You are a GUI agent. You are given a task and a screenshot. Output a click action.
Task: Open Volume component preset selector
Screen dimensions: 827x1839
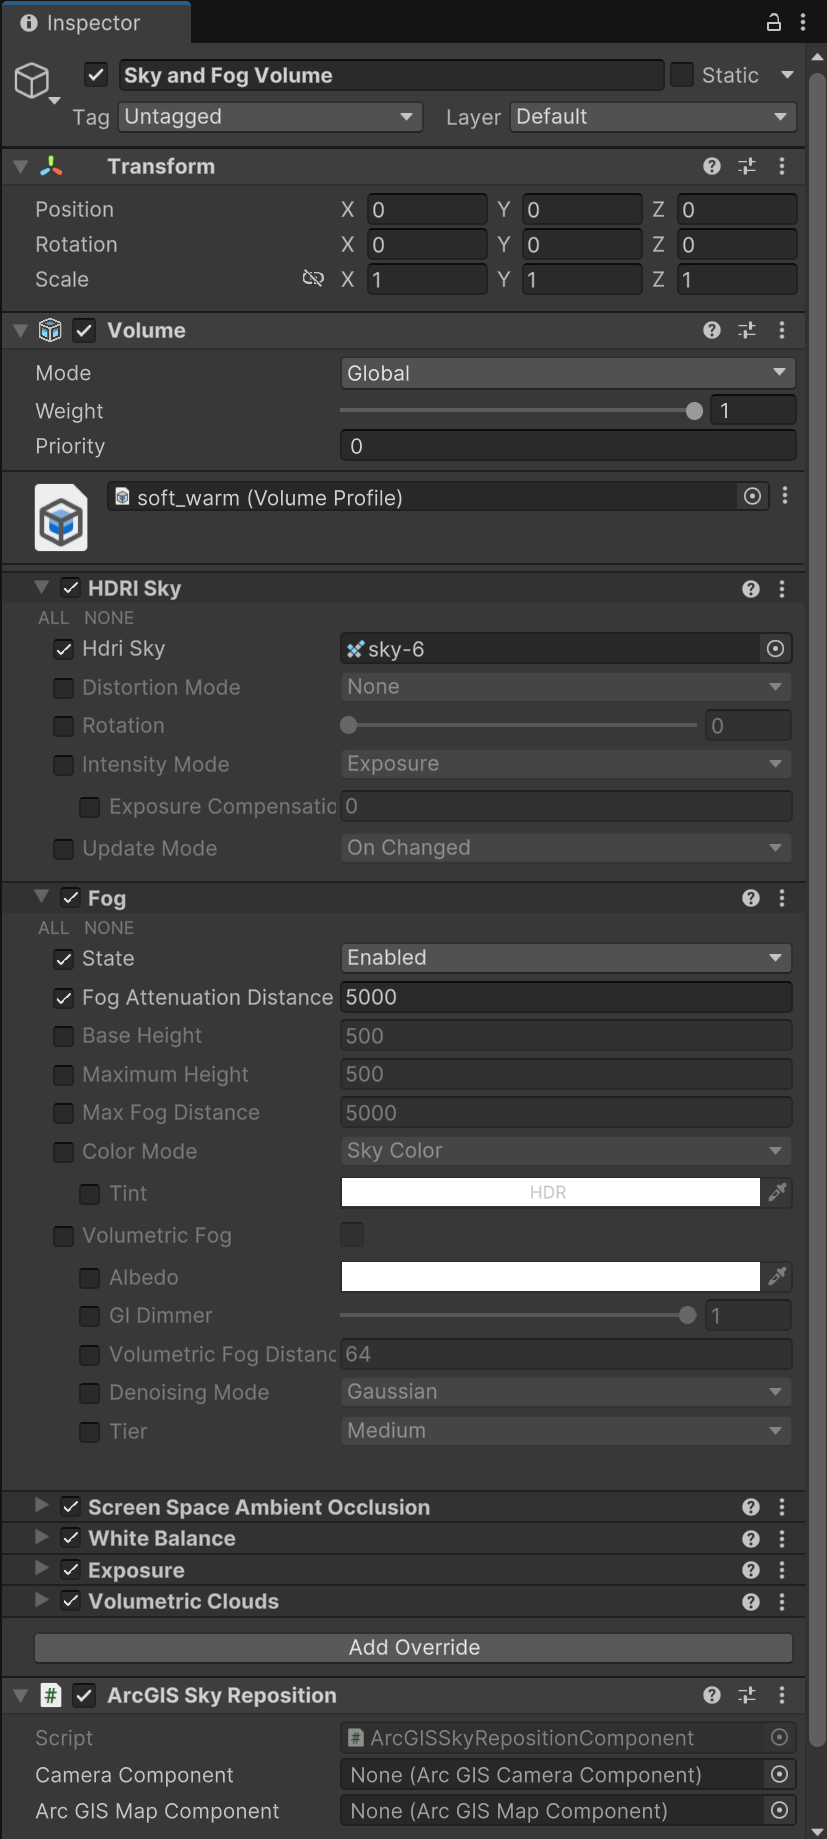(747, 330)
